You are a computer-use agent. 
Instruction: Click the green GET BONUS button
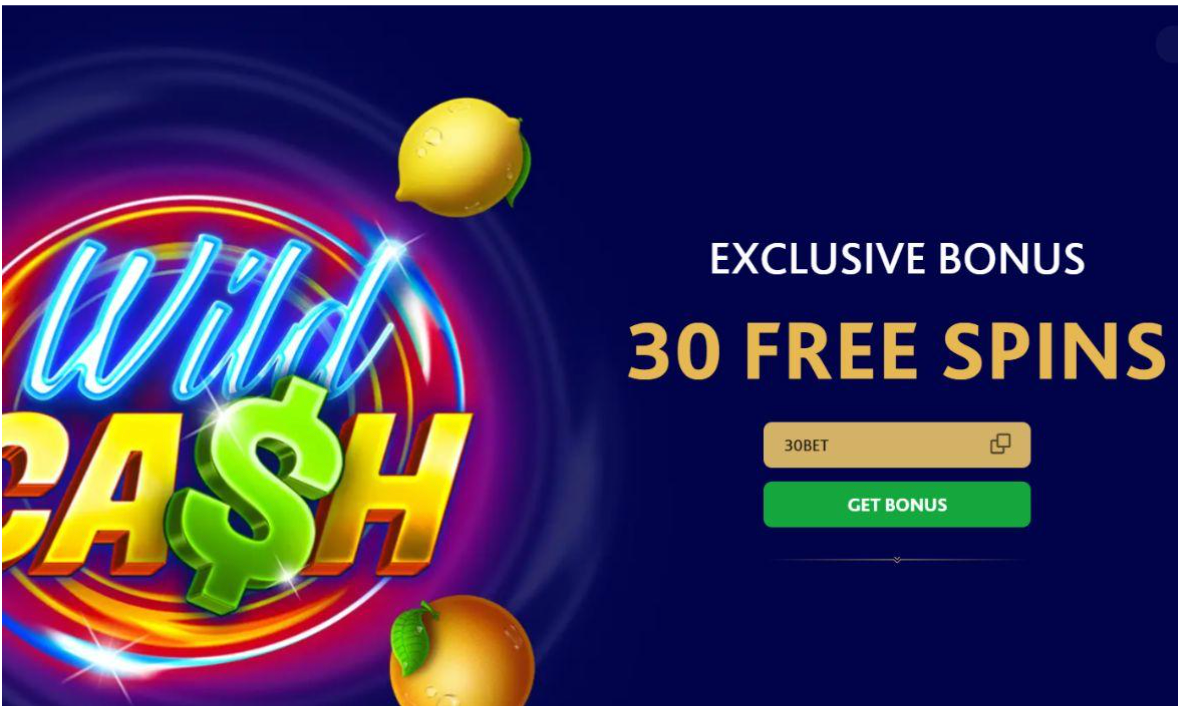tap(897, 505)
